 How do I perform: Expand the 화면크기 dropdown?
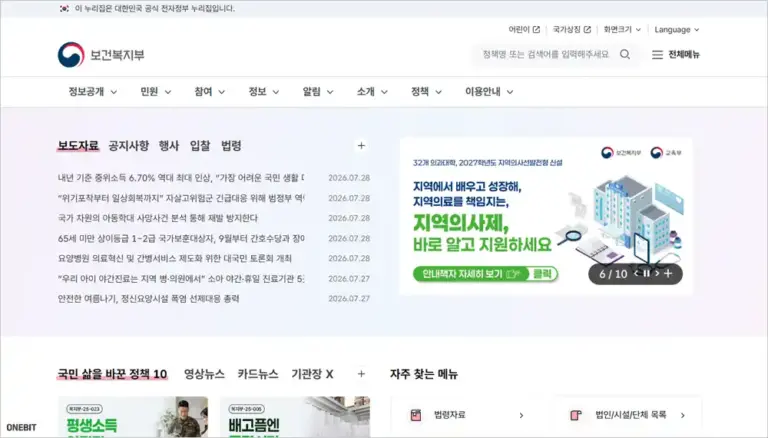click(622, 29)
